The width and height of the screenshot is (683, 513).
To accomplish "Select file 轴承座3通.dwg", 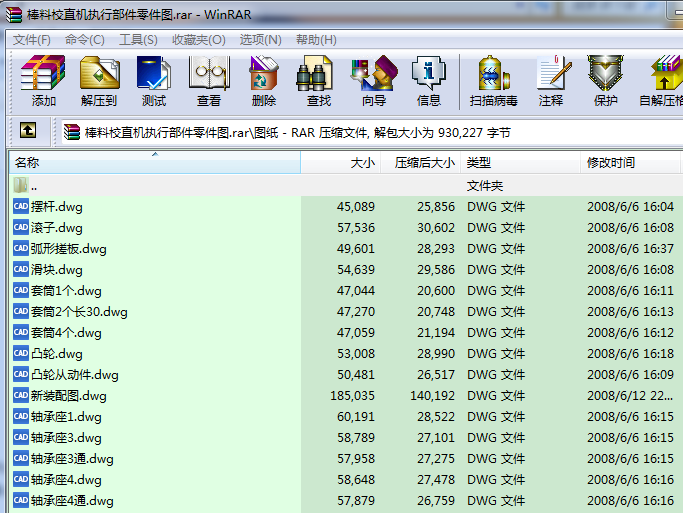I will (x=72, y=459).
